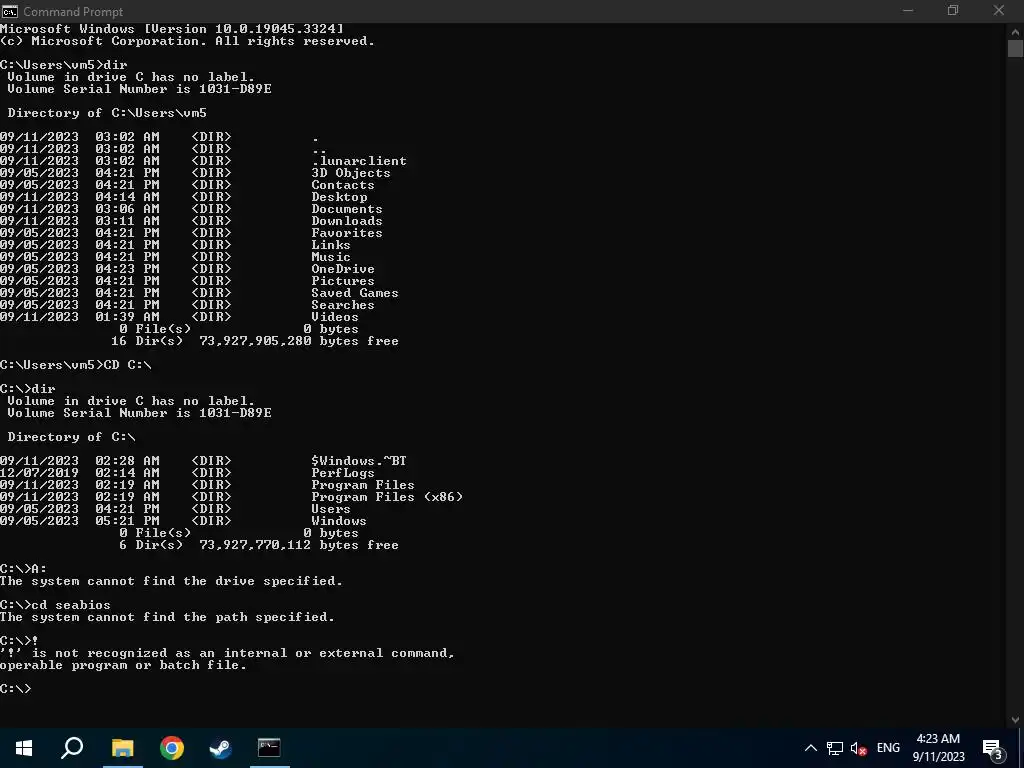Click the 'cd seabios' command line
Screen dimensions: 1024x768
coord(56,605)
